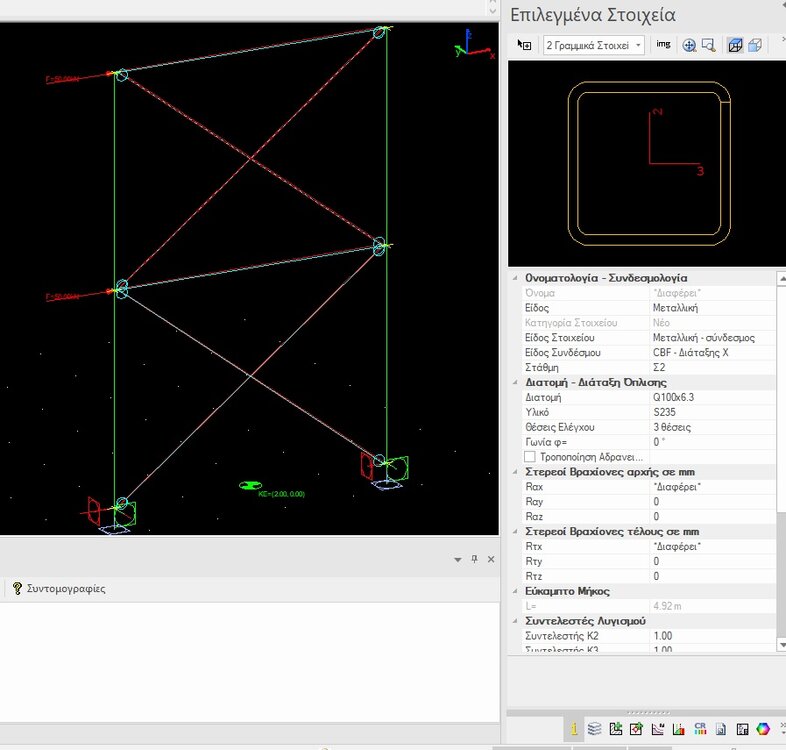Click the img button in properties toolbar
The image size is (786, 750).
coord(663,45)
